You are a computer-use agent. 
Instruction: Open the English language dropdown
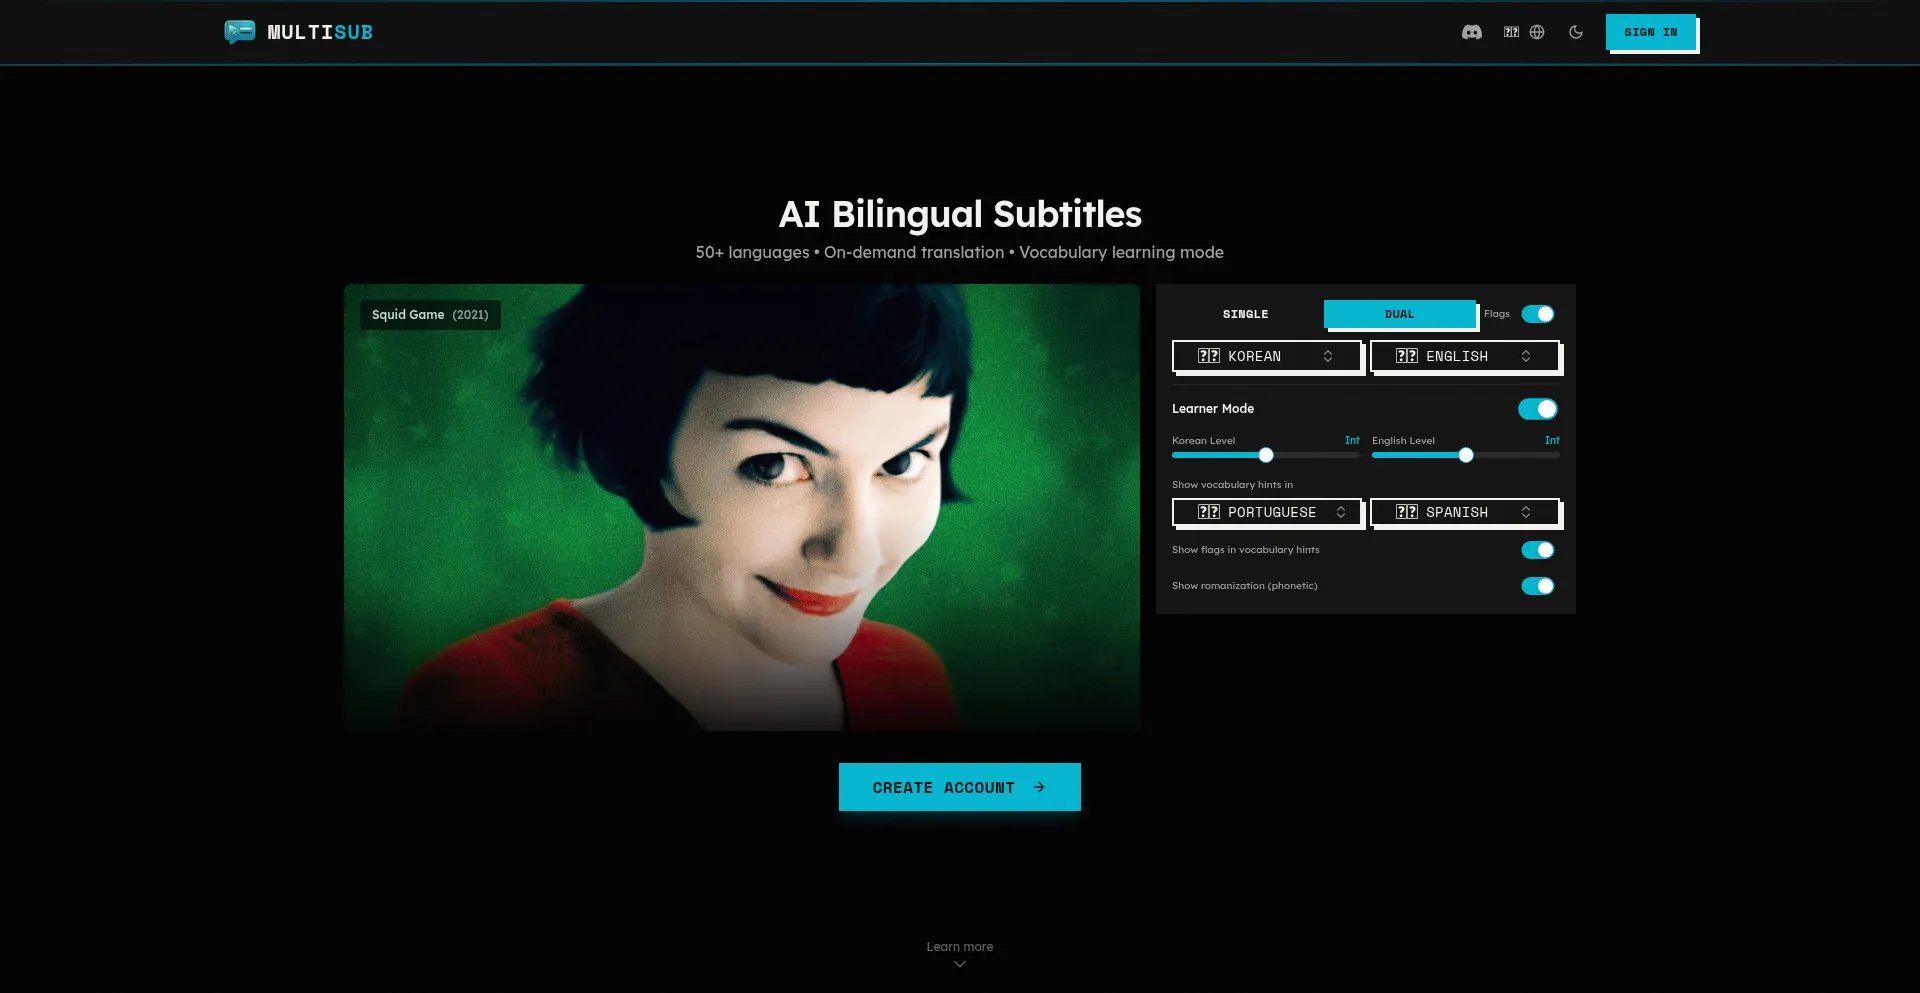(x=1464, y=356)
